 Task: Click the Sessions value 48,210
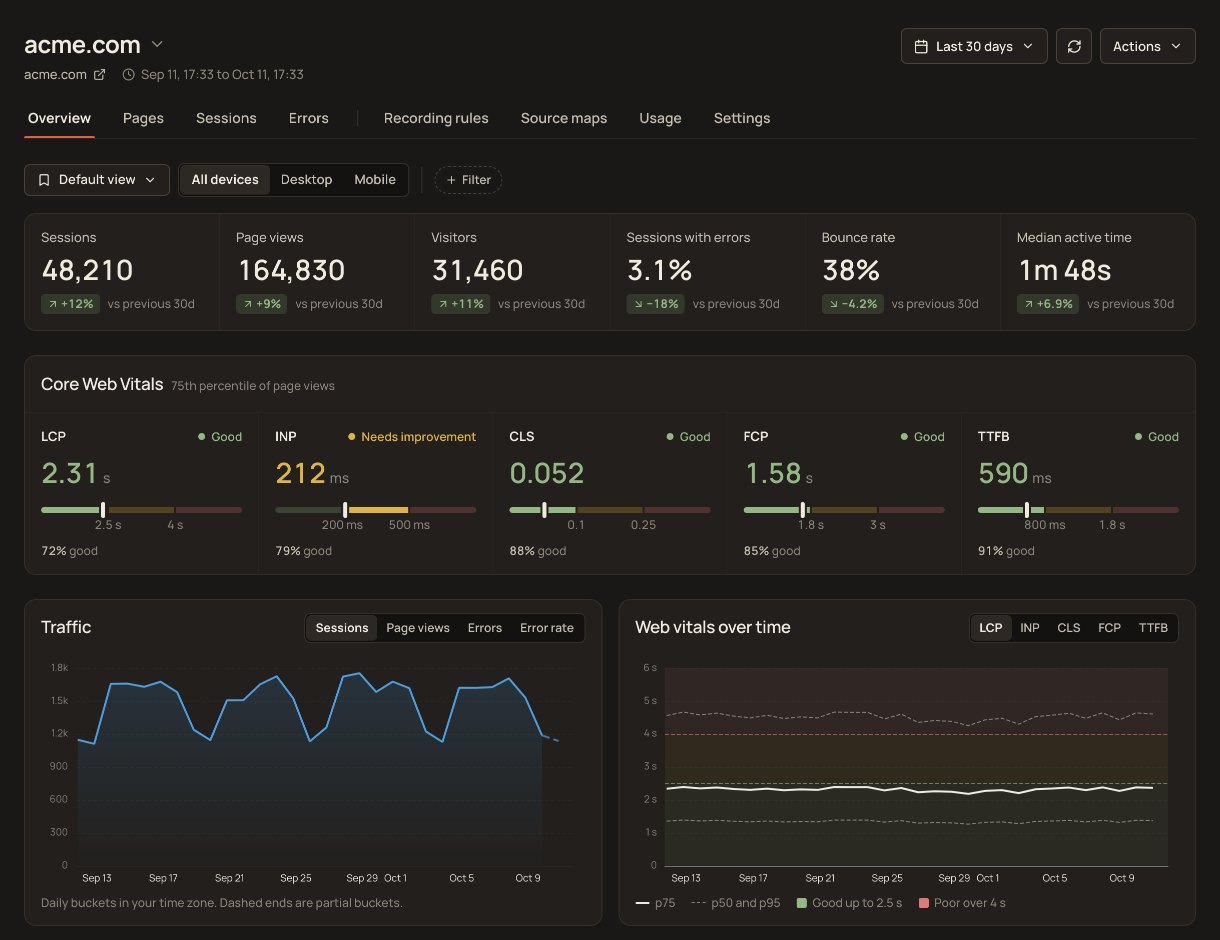click(x=87, y=270)
